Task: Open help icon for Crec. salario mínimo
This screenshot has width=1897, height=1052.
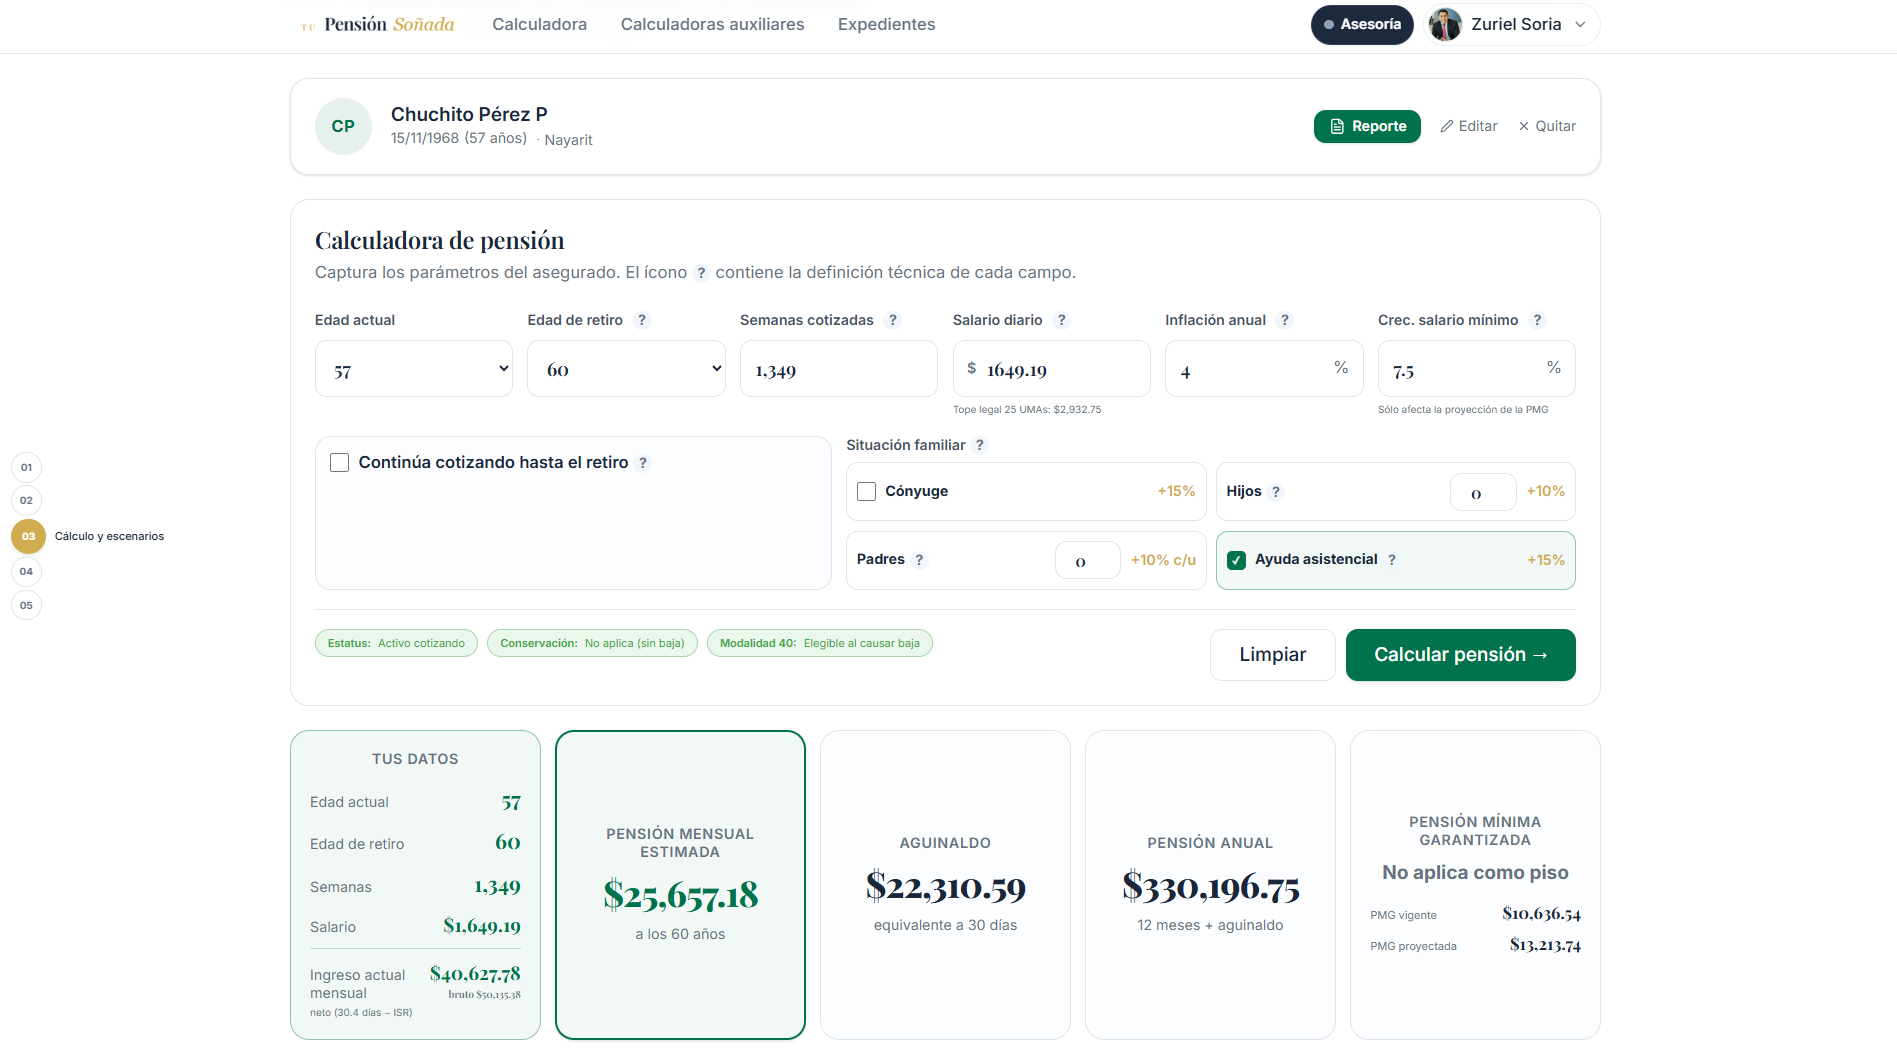Action: pos(1538,320)
